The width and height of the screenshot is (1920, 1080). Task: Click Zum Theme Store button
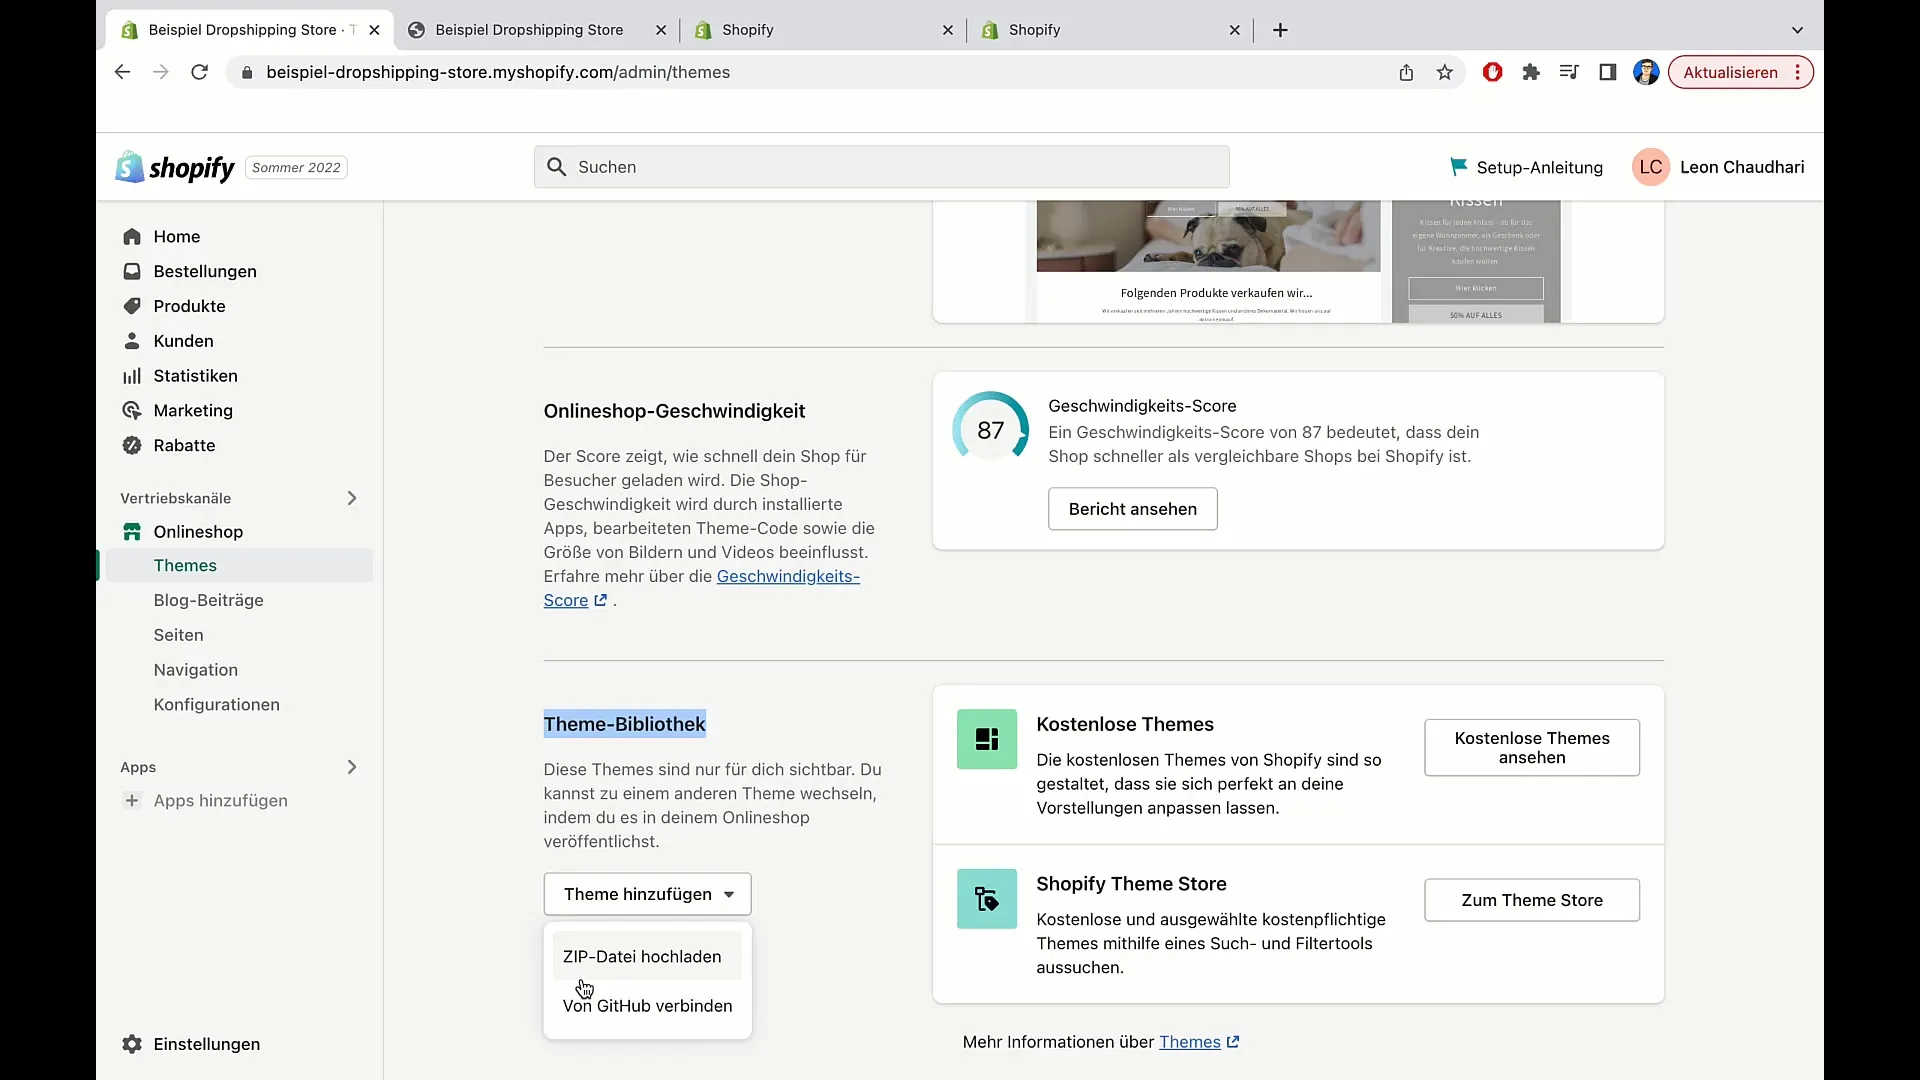click(1532, 899)
